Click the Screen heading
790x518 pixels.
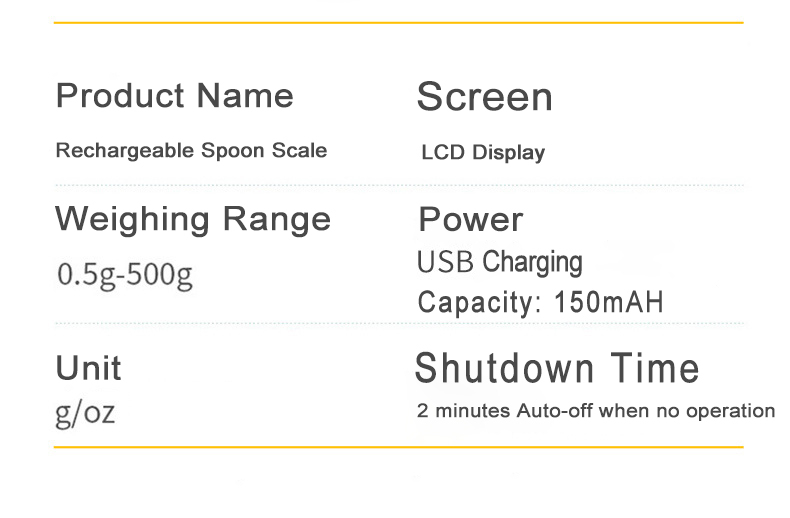tap(484, 97)
